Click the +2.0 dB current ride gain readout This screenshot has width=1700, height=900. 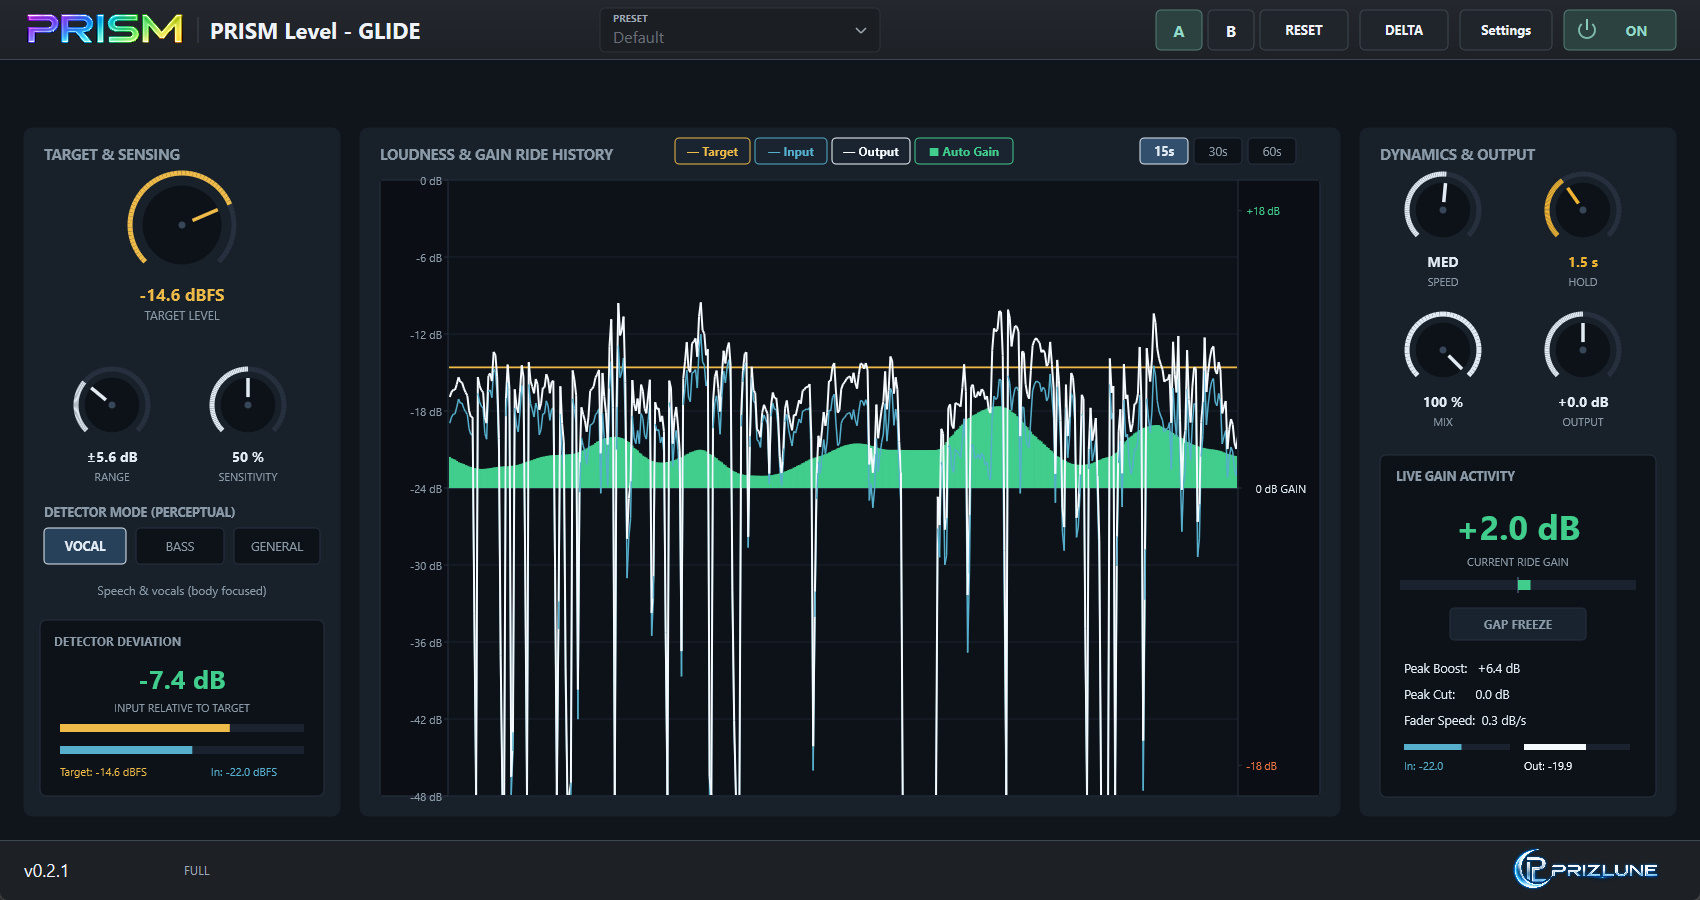click(x=1518, y=528)
